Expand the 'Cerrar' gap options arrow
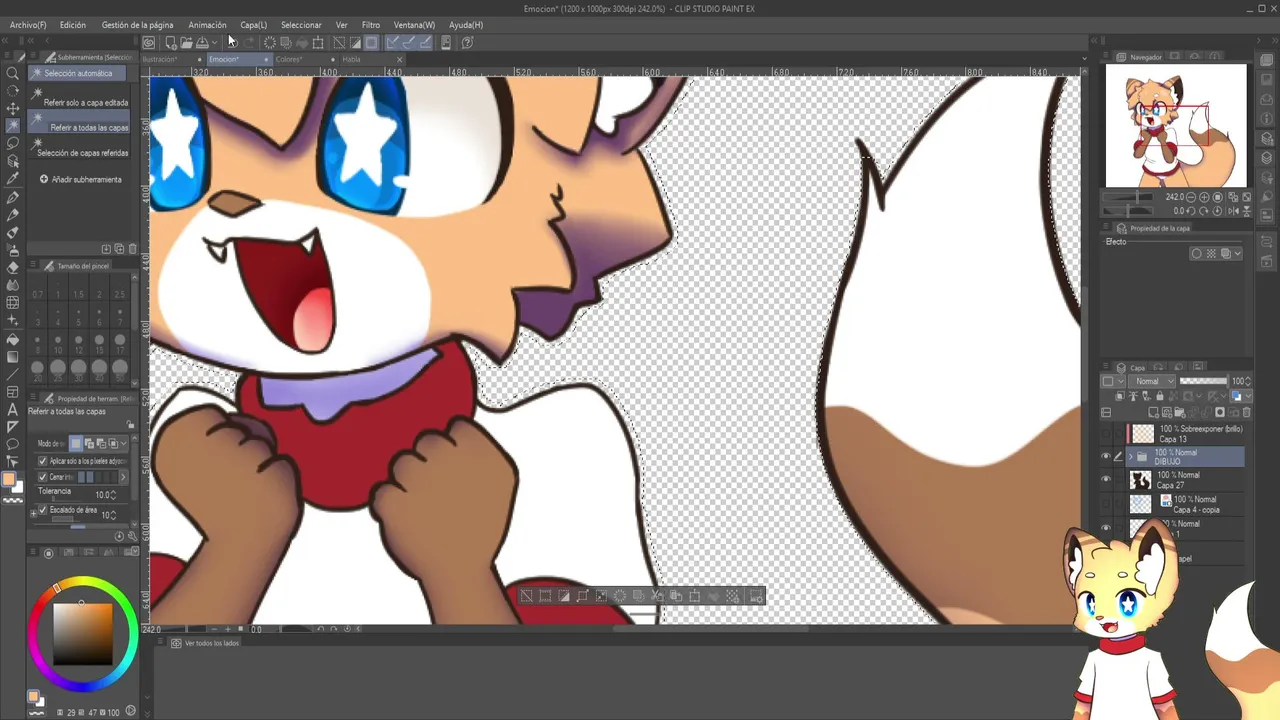The height and width of the screenshot is (720, 1280). tap(123, 477)
